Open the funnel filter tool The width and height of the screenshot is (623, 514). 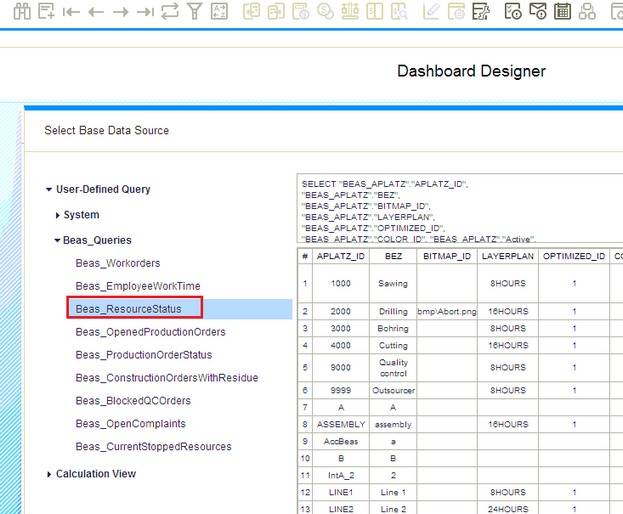click(195, 12)
